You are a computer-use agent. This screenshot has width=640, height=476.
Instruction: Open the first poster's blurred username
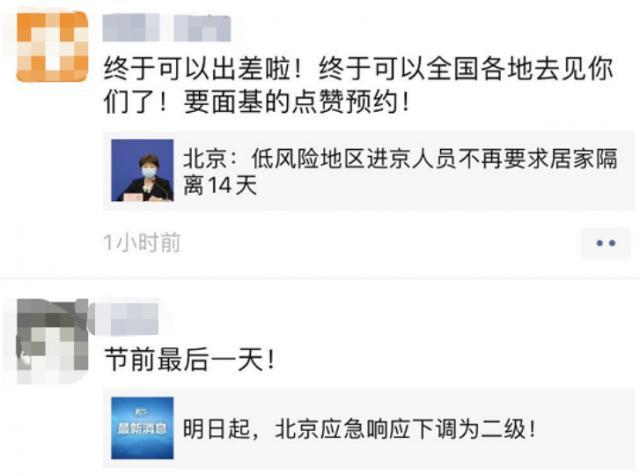click(167, 28)
